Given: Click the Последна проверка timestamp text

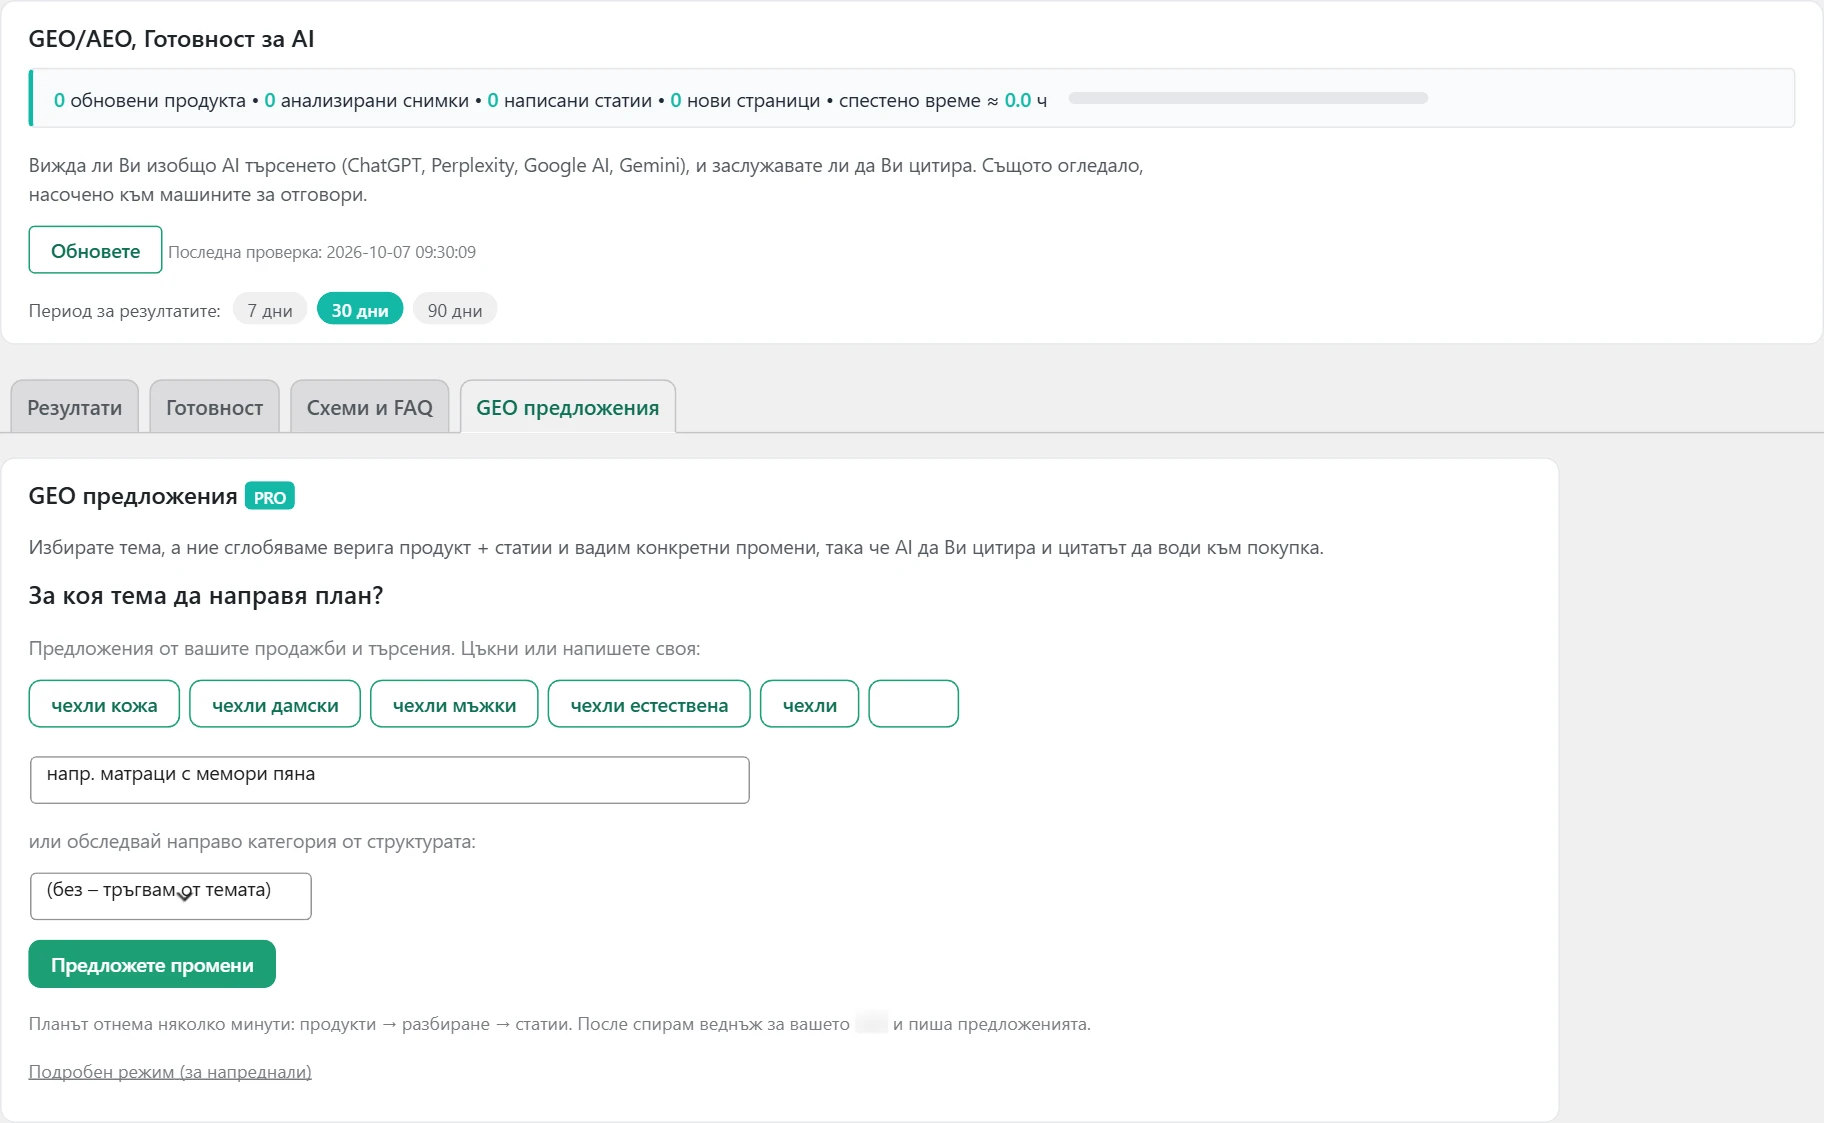Looking at the screenshot, I should tap(322, 252).
